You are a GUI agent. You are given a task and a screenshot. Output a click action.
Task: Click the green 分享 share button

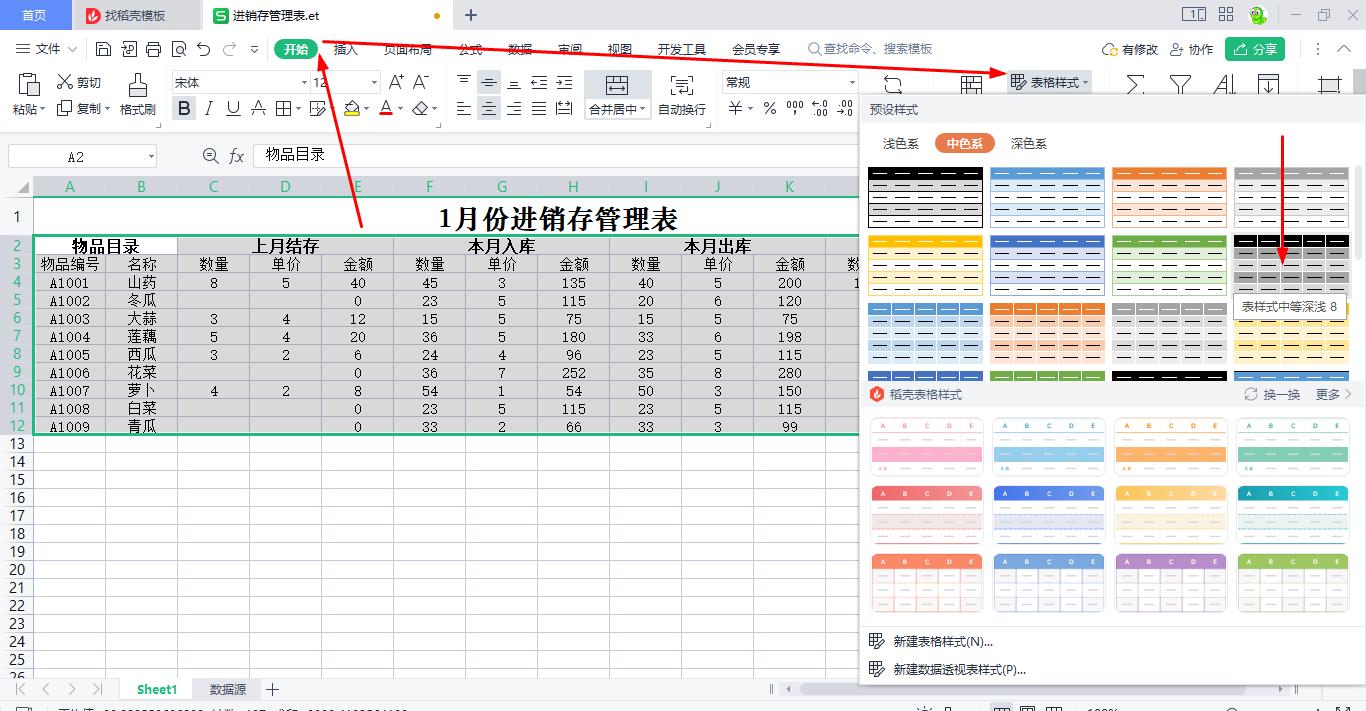(1255, 48)
